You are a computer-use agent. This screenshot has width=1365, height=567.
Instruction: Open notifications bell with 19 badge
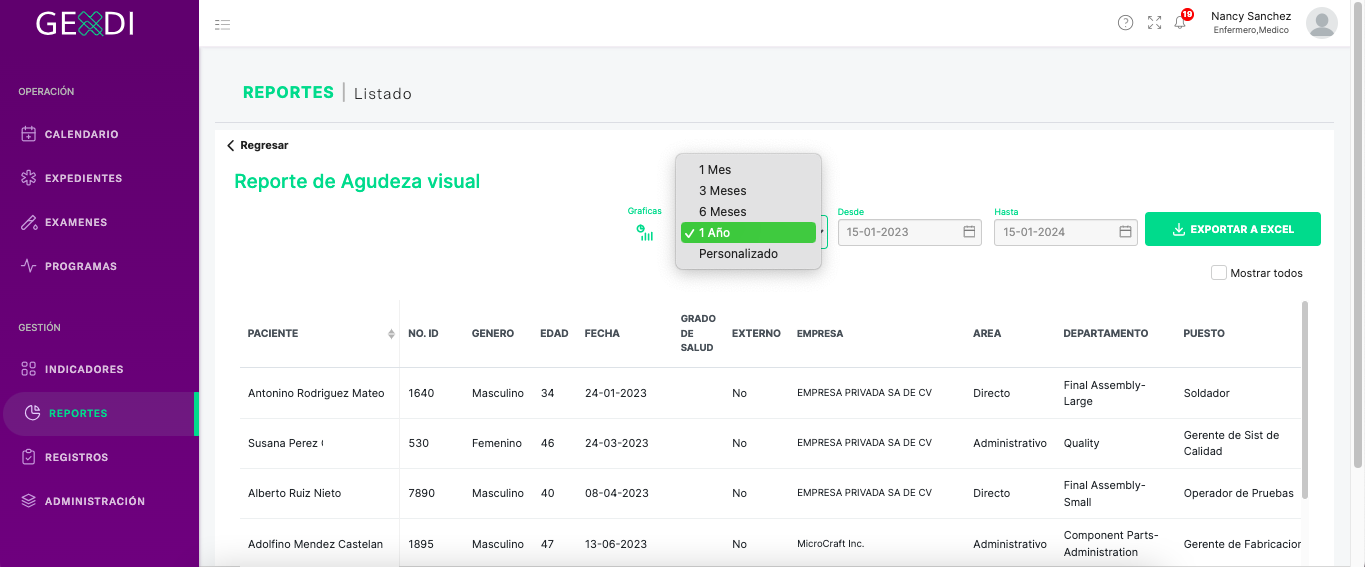[x=1181, y=21]
